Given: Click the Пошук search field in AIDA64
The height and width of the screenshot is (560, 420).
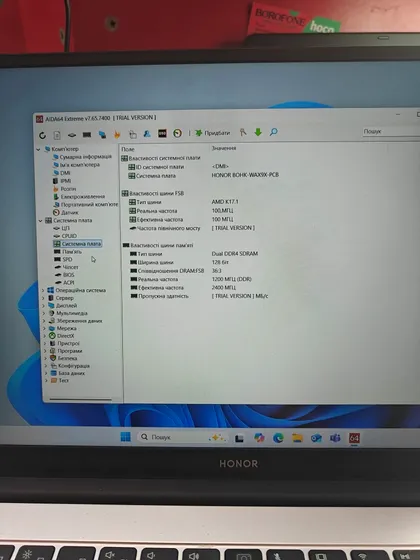Looking at the screenshot, I should click(x=391, y=131).
